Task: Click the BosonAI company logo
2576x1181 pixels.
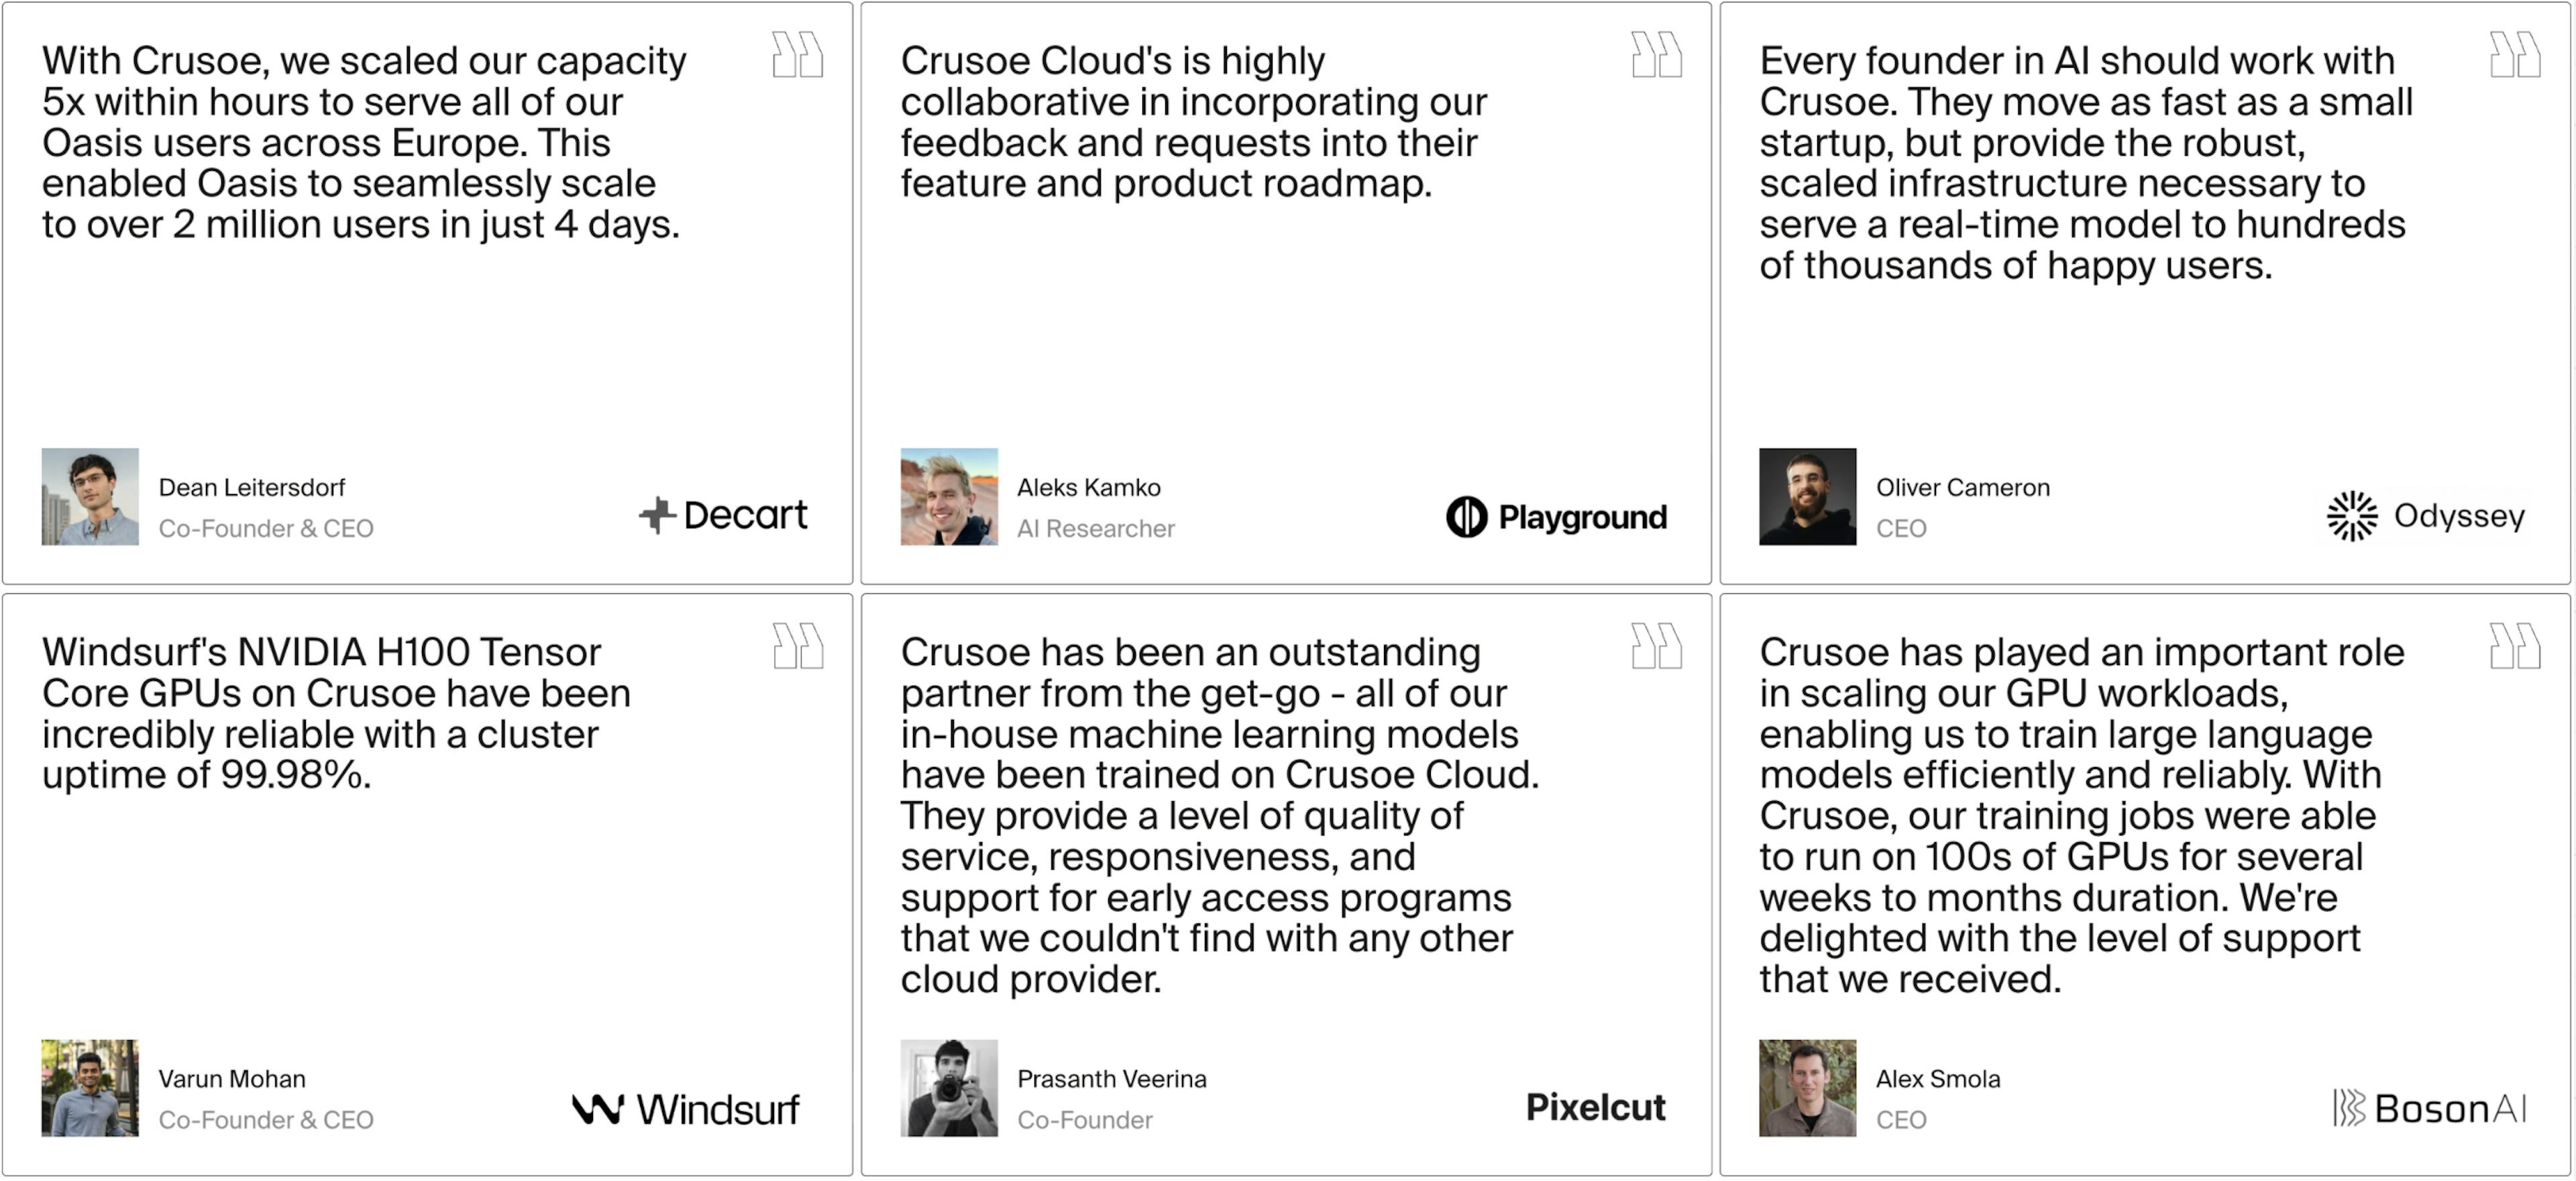Action: pyautogui.click(x=2429, y=1108)
